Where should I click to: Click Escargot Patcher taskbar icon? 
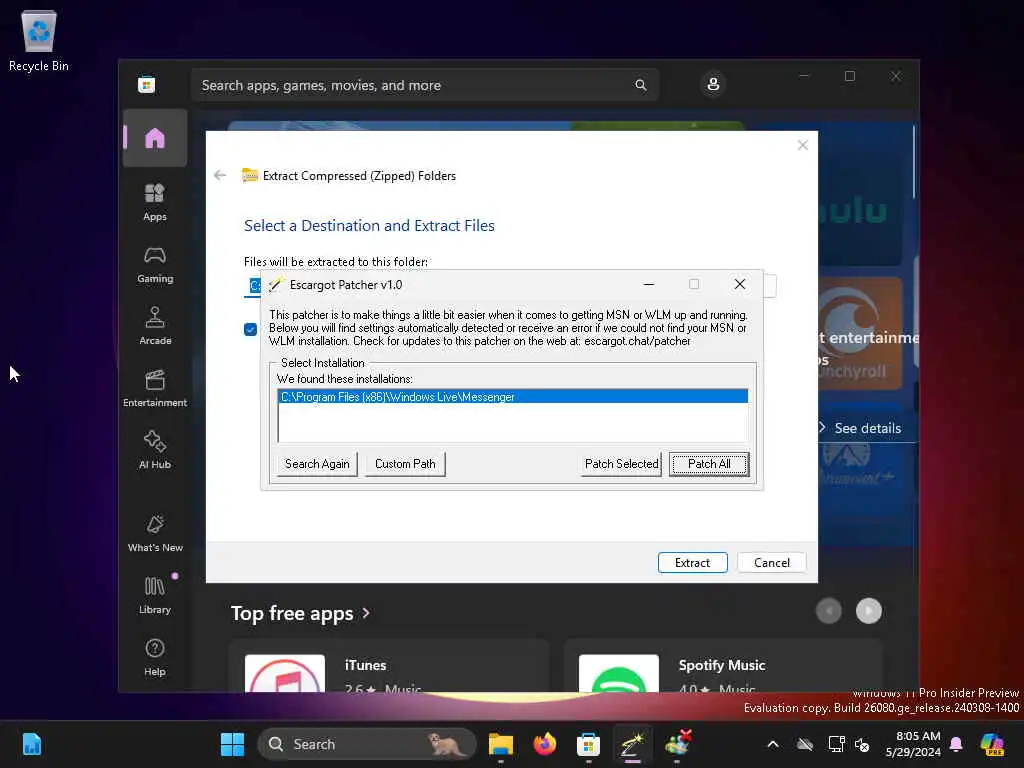632,744
